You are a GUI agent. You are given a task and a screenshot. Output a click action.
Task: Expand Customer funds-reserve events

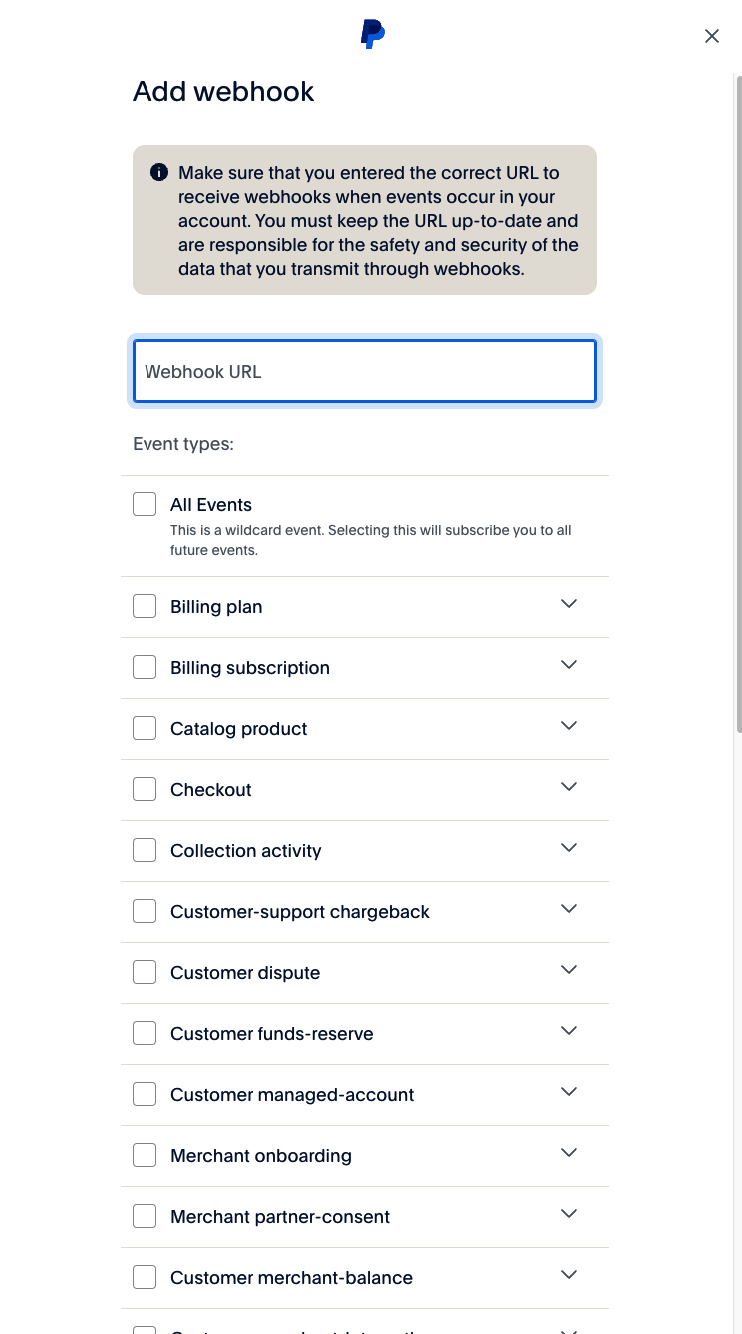click(569, 1031)
